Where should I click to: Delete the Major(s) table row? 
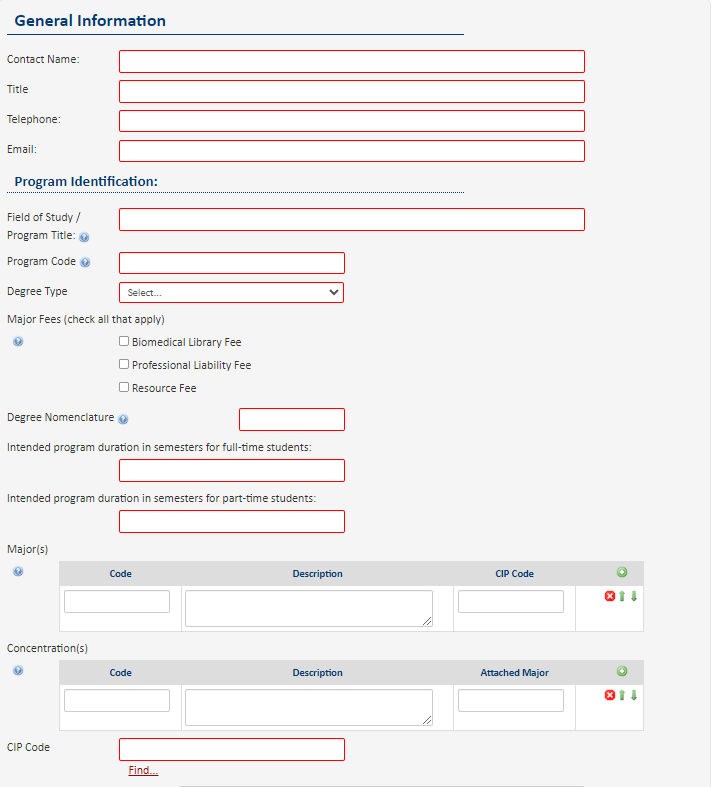point(610,596)
